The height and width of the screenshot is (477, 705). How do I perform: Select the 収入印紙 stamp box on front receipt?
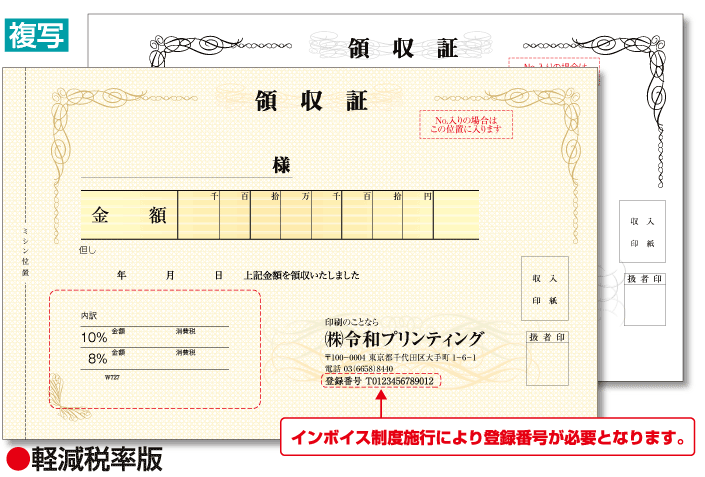point(544,288)
